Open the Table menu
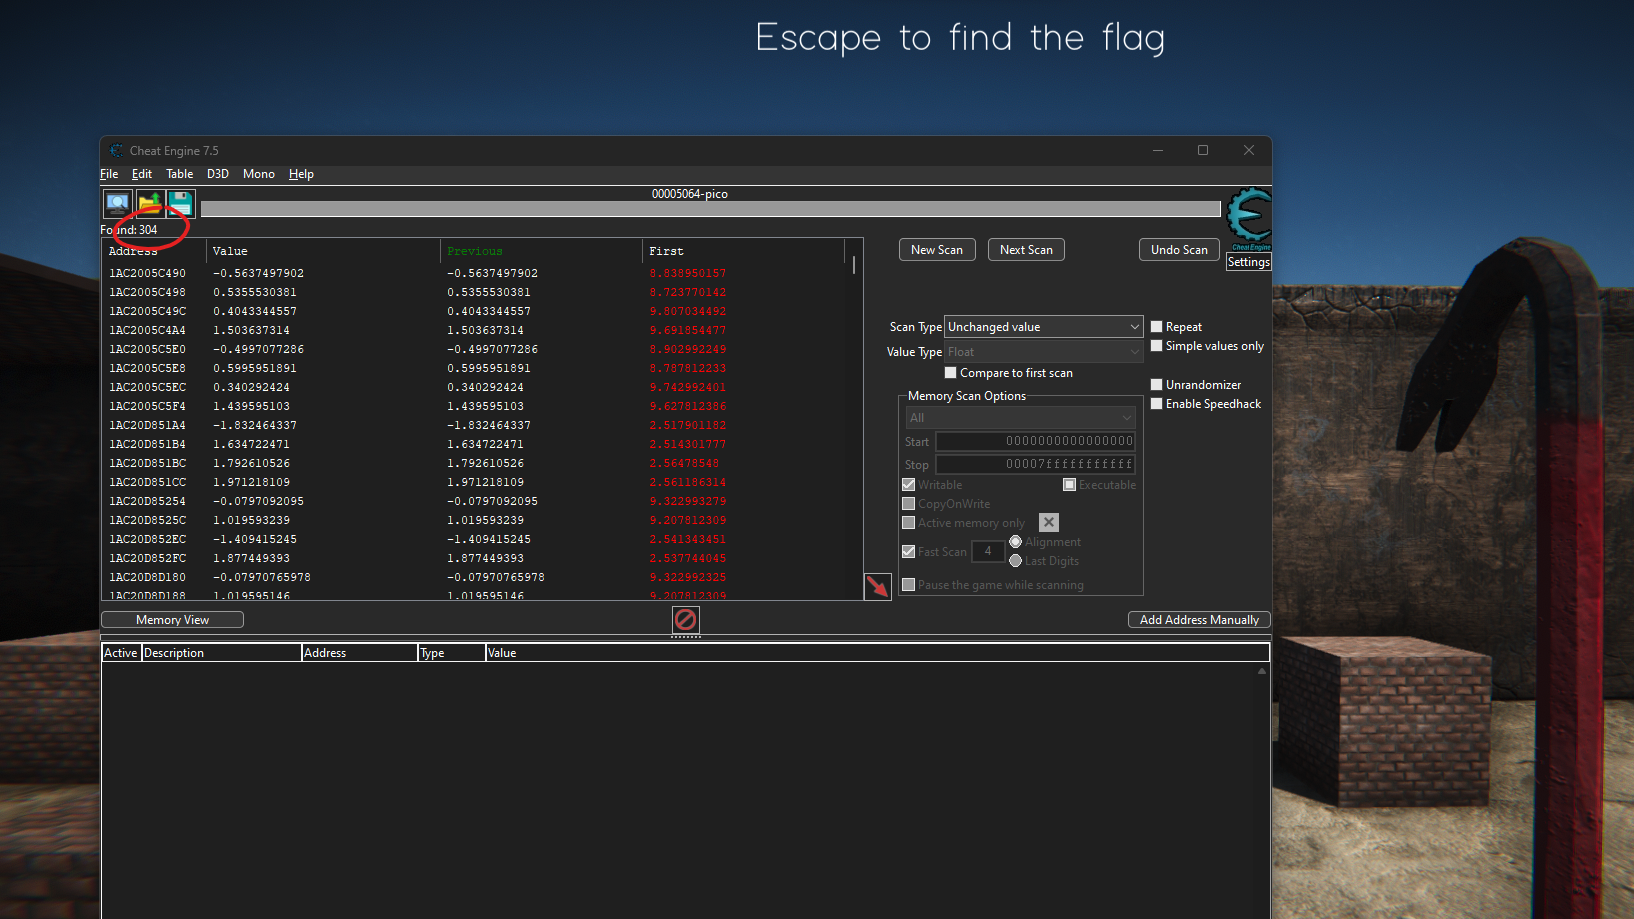 (180, 174)
